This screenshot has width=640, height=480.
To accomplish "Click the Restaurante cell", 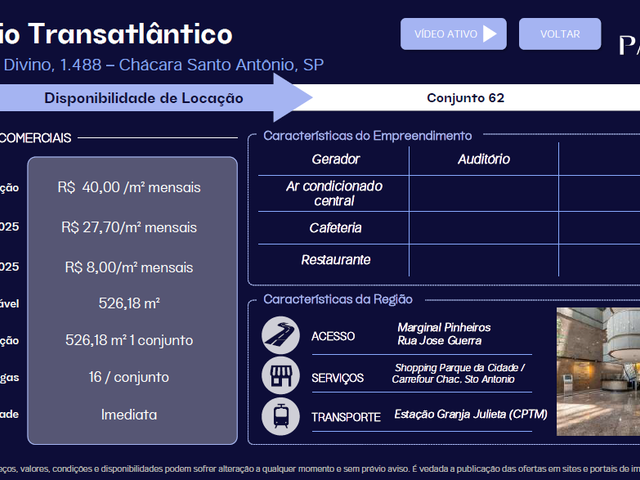I will point(336,260).
